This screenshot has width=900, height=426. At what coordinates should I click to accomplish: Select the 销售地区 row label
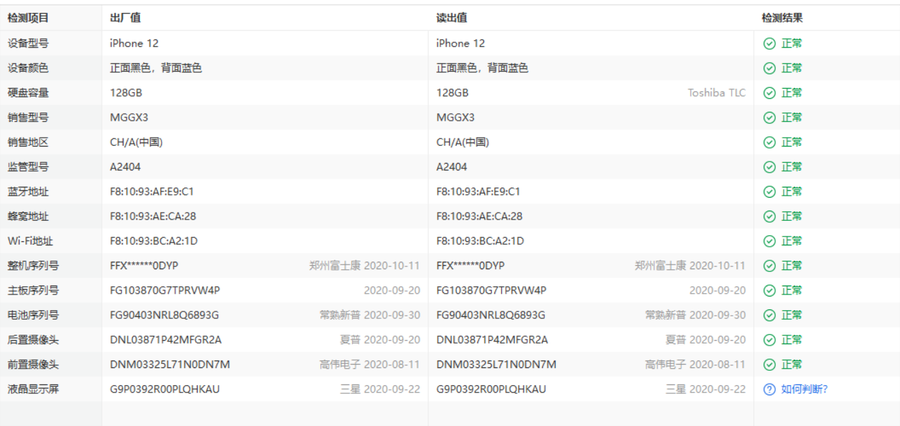point(28,142)
